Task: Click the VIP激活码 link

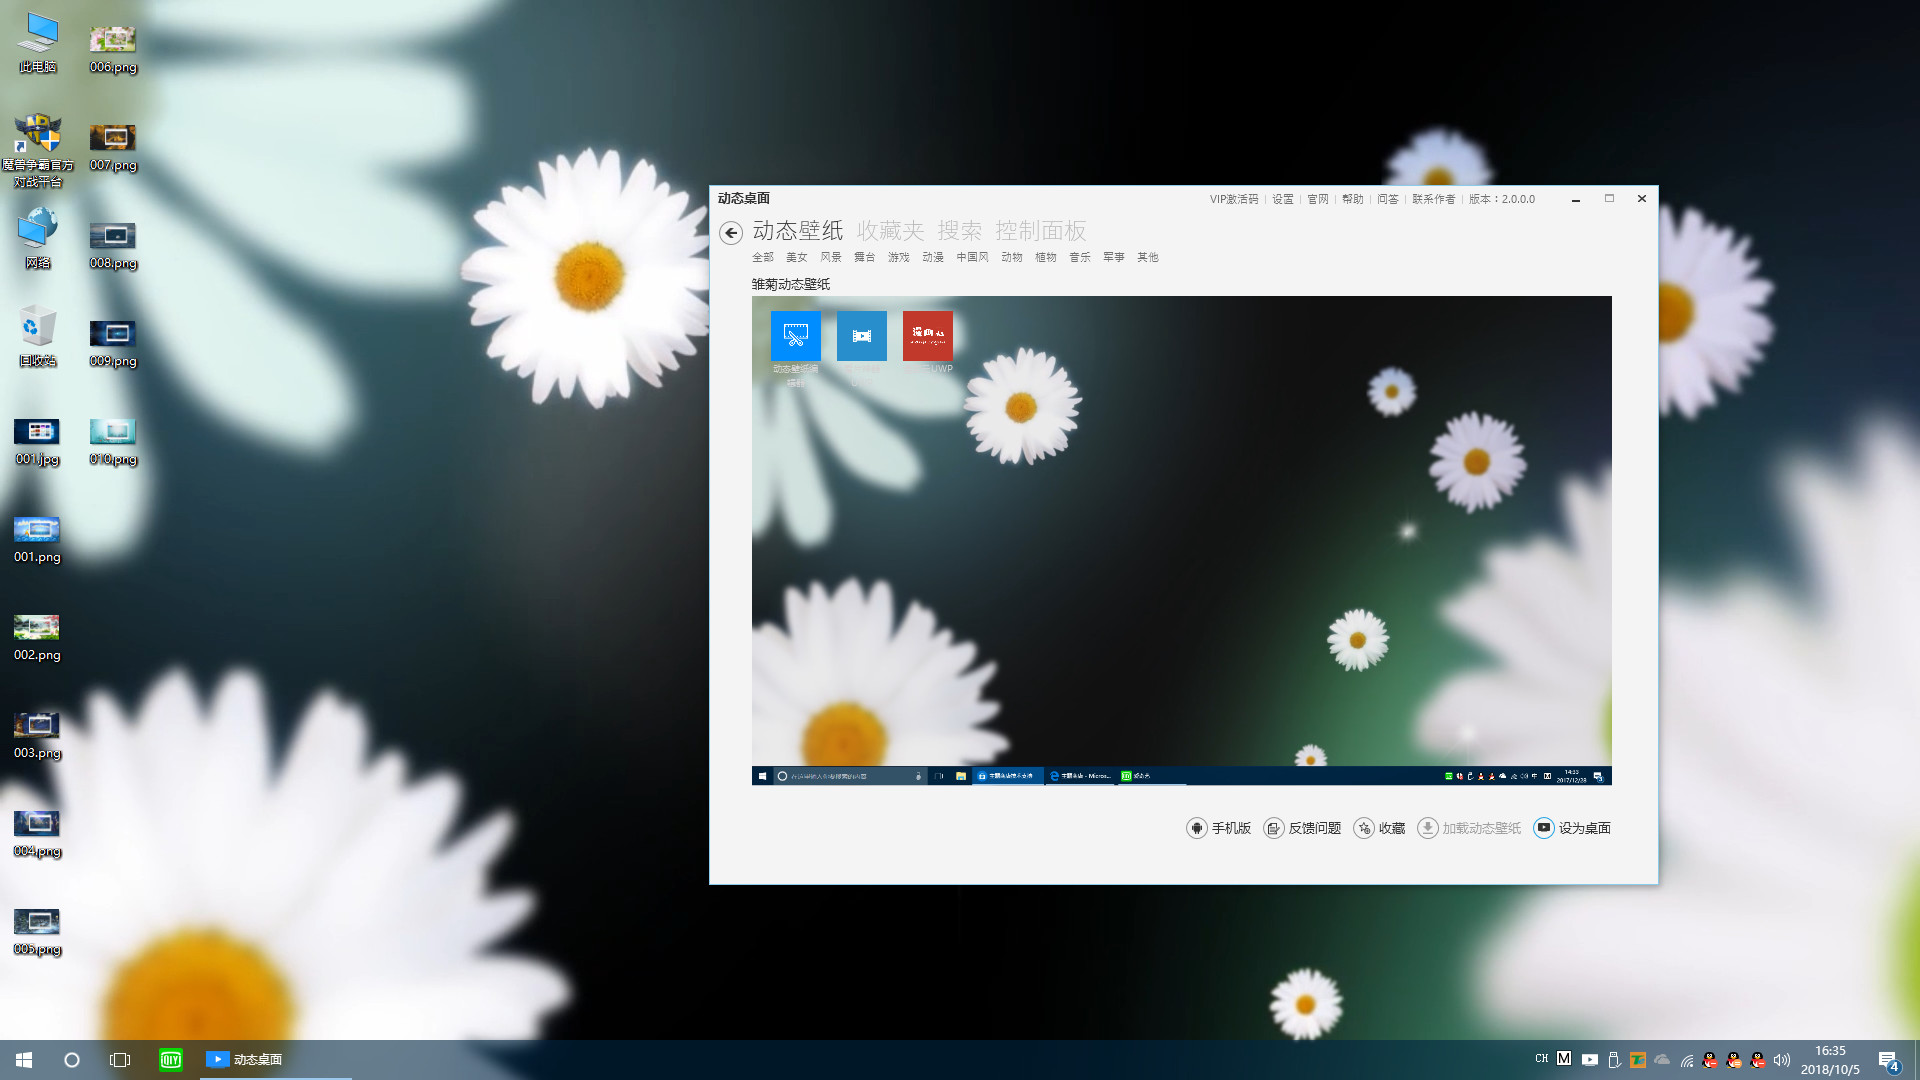Action: pyautogui.click(x=1234, y=199)
